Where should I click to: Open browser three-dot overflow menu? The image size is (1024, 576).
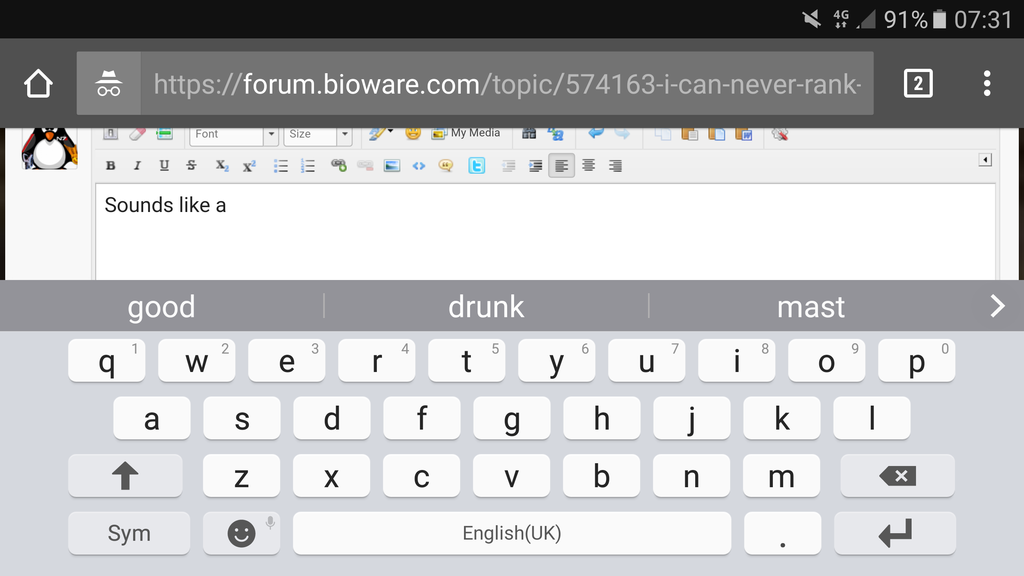tap(986, 84)
